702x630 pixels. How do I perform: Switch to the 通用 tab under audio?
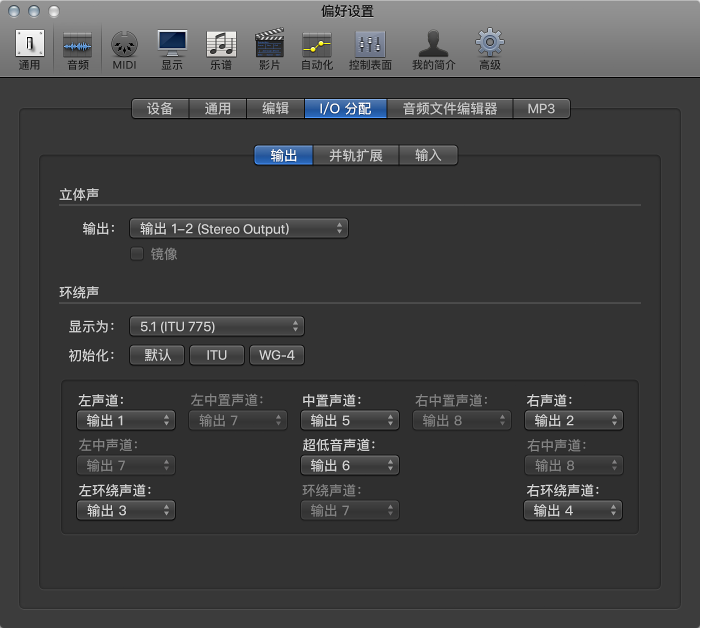[x=218, y=109]
